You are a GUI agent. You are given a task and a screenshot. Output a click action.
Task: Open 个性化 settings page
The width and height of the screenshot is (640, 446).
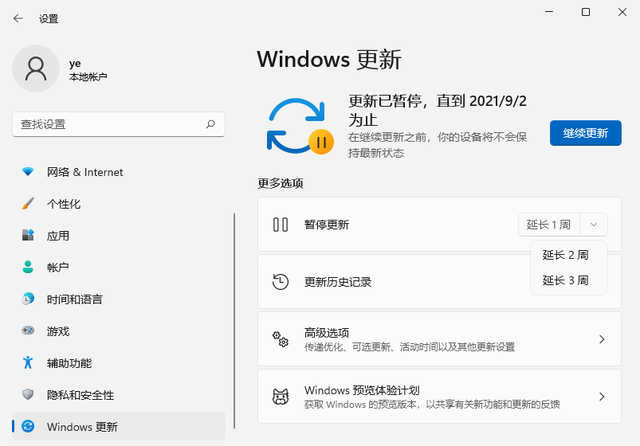(119, 204)
